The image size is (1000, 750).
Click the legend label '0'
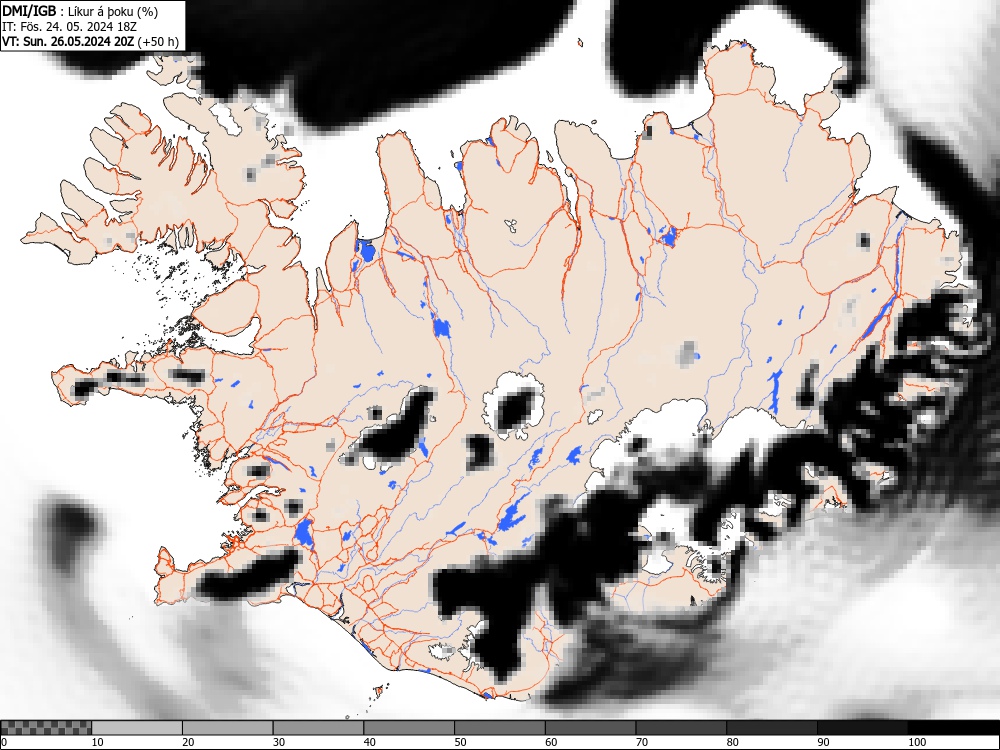[4, 742]
